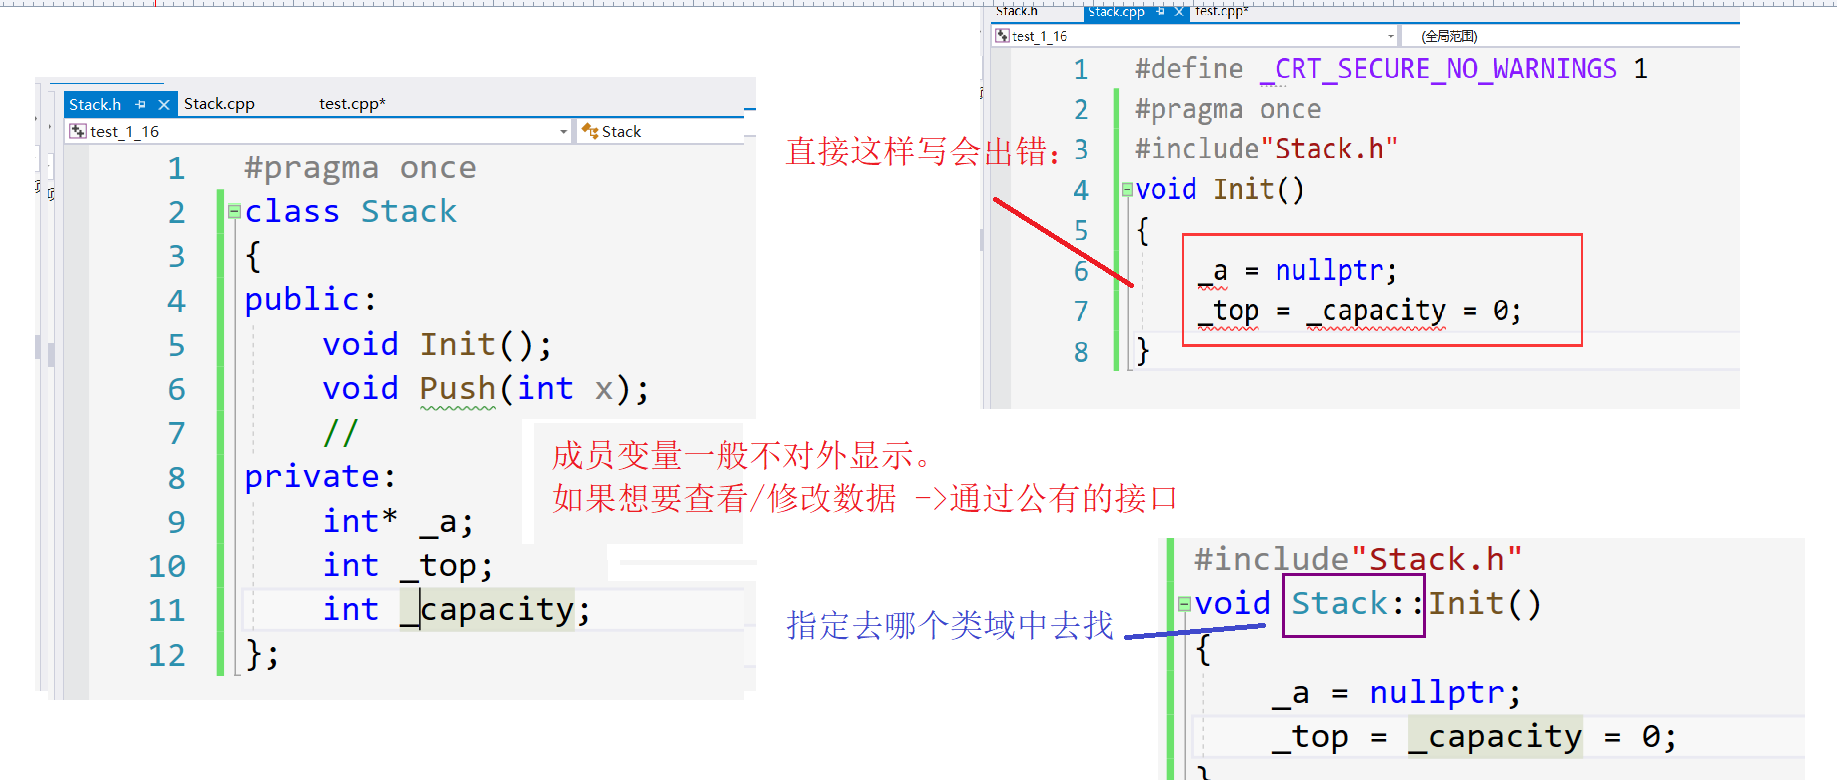Close the Stack.cpp tab in top-right editor
Viewport: 1837px width, 780px height.
click(1179, 12)
